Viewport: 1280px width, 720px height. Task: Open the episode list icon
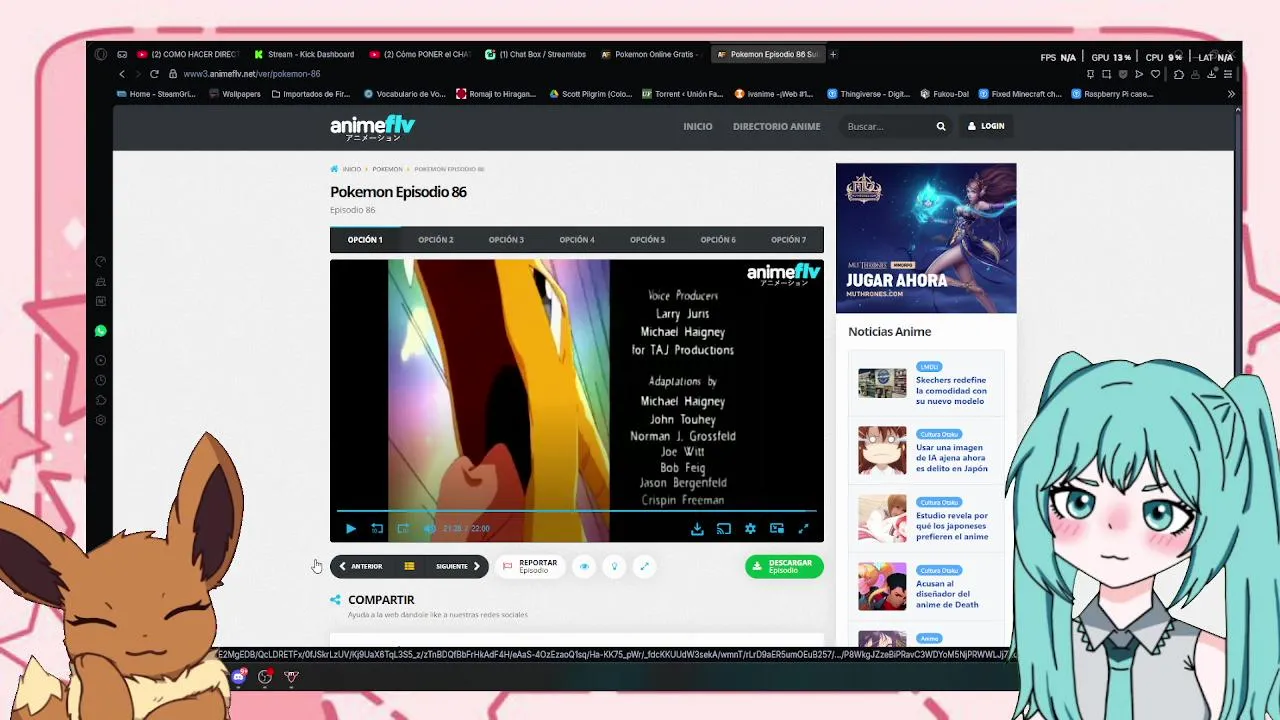[409, 566]
